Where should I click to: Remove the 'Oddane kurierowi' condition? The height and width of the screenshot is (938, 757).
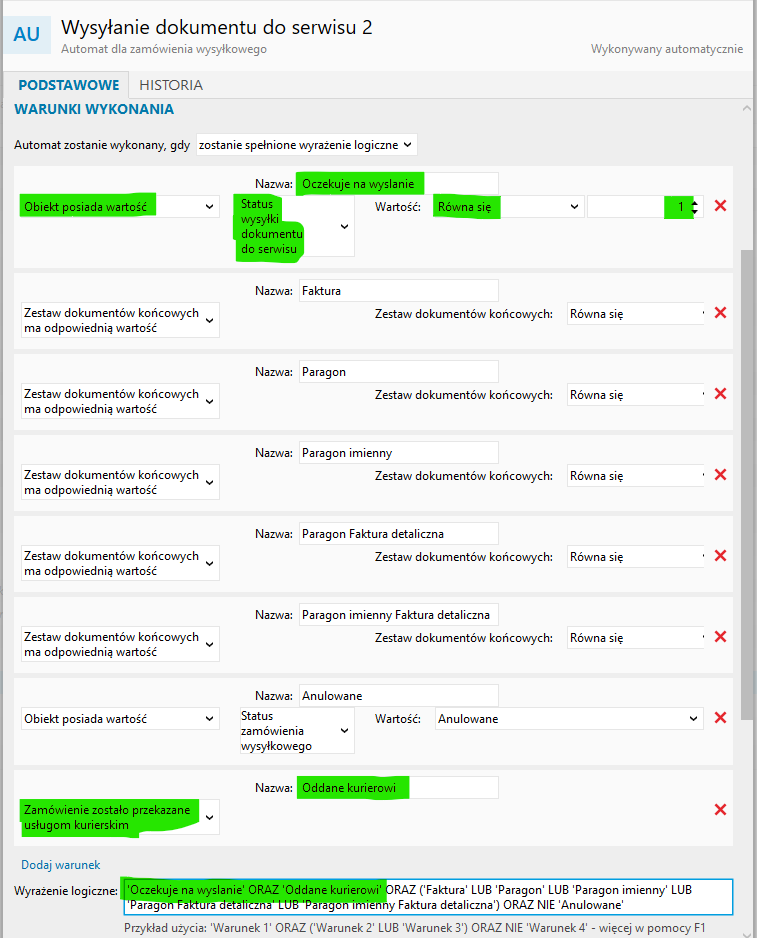[x=720, y=810]
